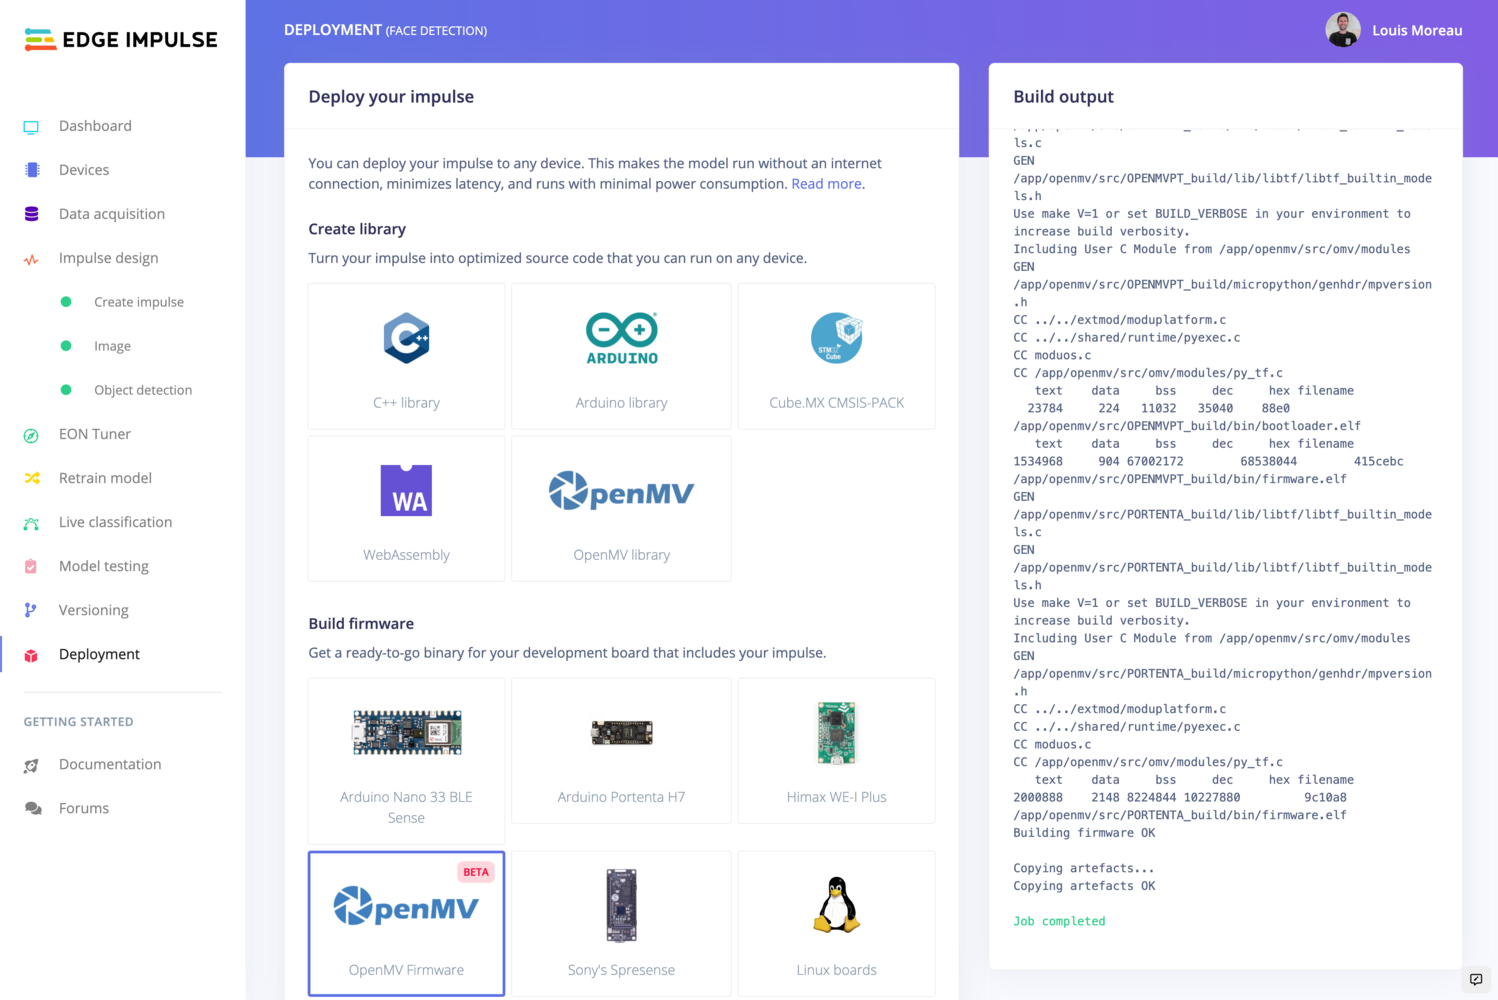The height and width of the screenshot is (1000, 1498).
Task: Click the EON Tuner compass icon
Action: [x=31, y=435]
